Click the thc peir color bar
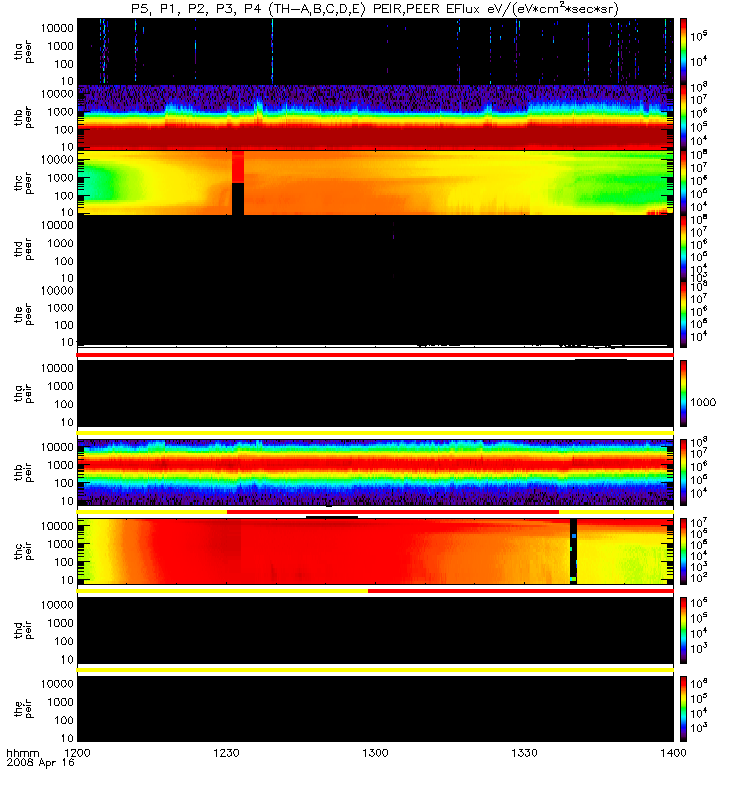The image size is (750, 800). pyautogui.click(x=683, y=552)
